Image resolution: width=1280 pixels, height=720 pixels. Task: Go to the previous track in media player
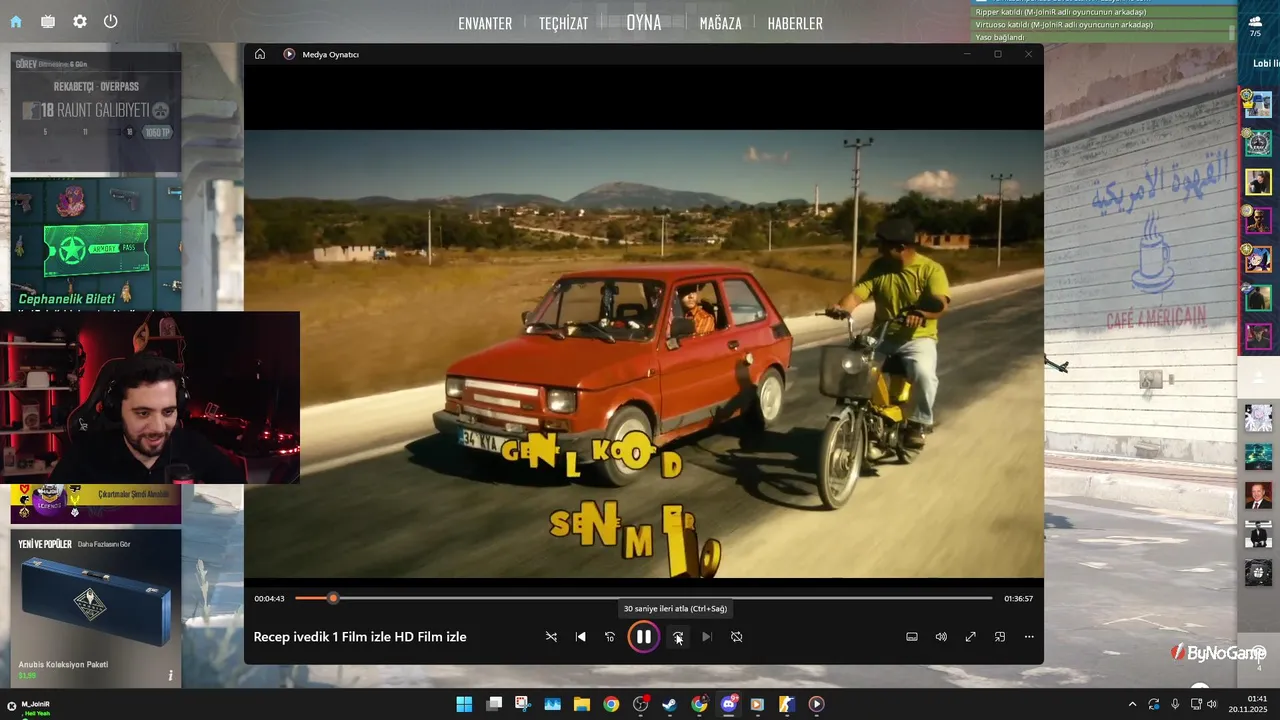[x=581, y=636]
